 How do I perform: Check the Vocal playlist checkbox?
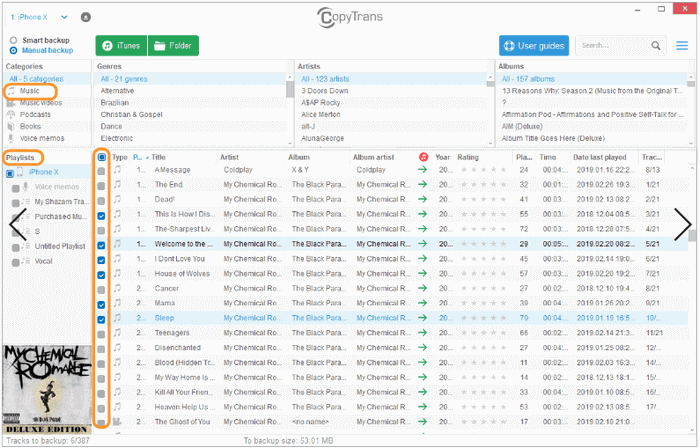16,263
